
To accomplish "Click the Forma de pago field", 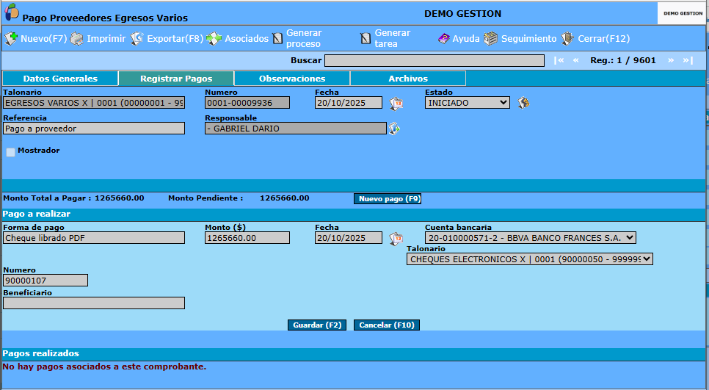I will point(94,238).
